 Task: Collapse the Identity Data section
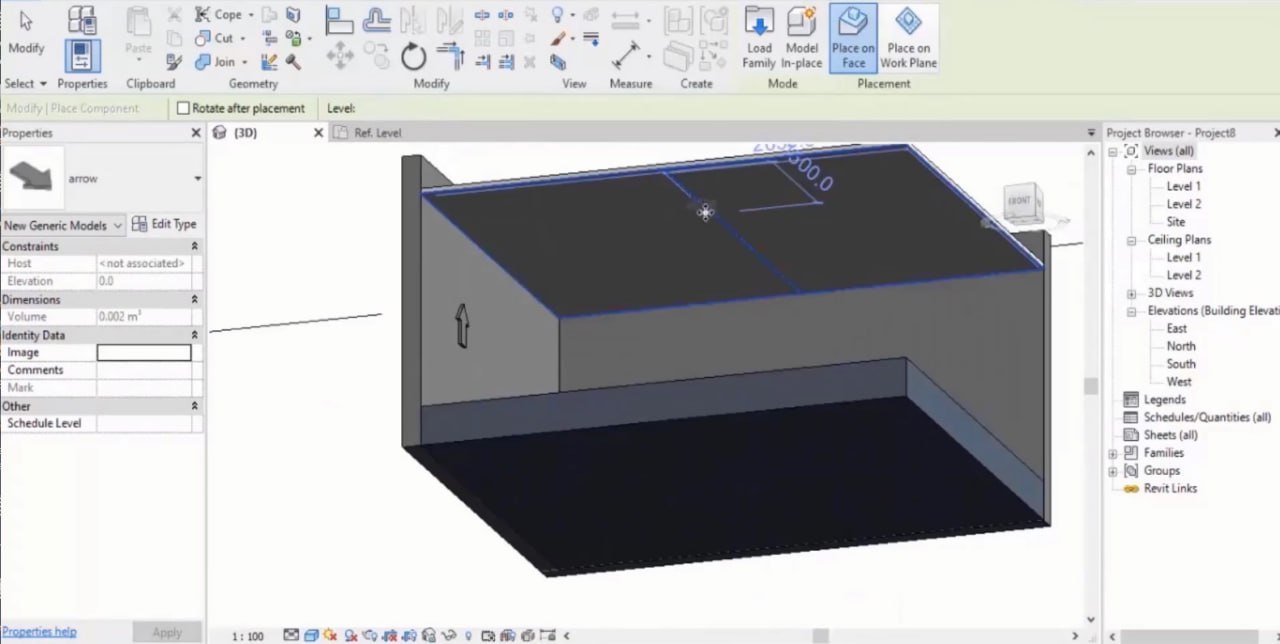tap(194, 335)
